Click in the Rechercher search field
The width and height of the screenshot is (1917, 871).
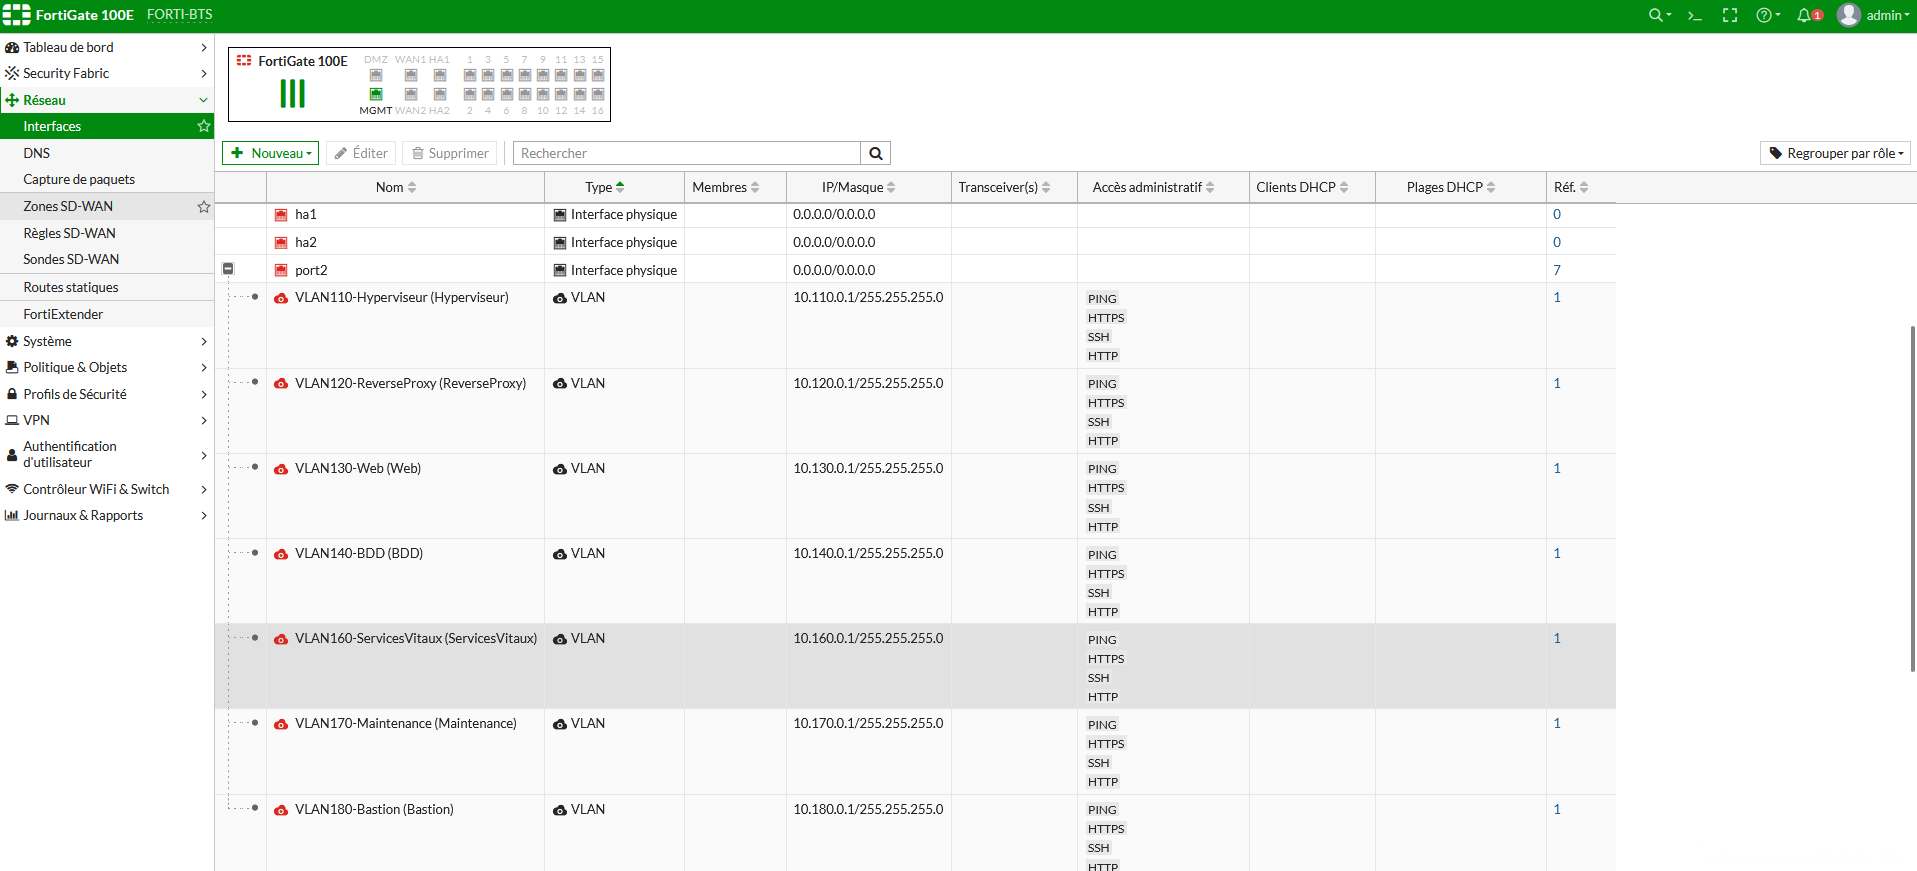pyautogui.click(x=686, y=153)
